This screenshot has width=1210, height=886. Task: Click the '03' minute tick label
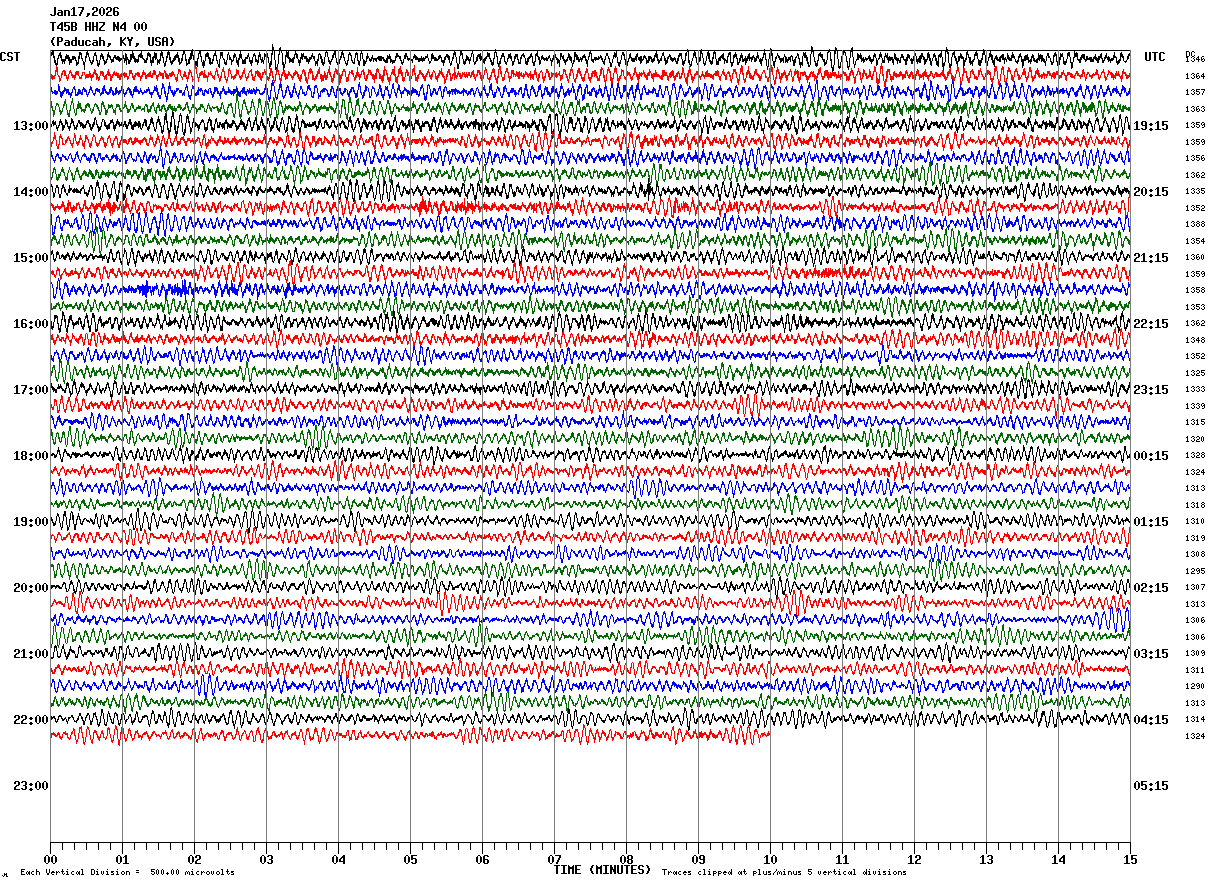[267, 859]
